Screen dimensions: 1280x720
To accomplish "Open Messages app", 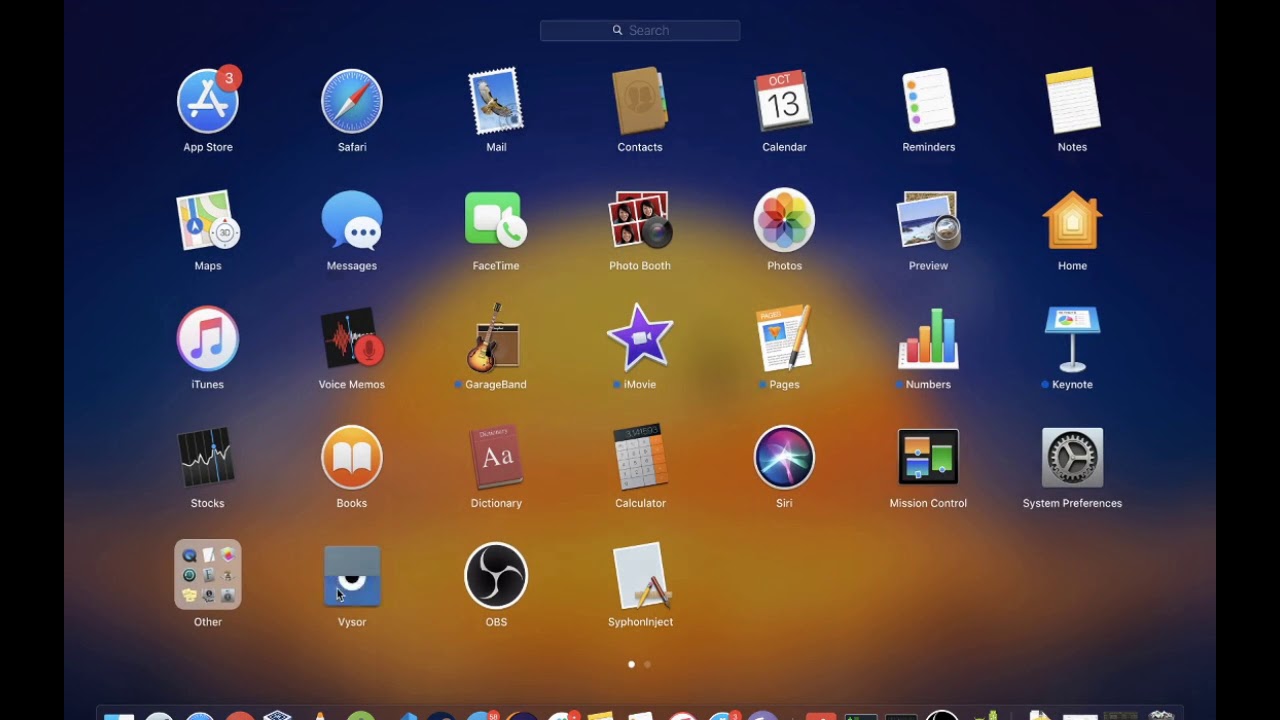I will point(352,220).
